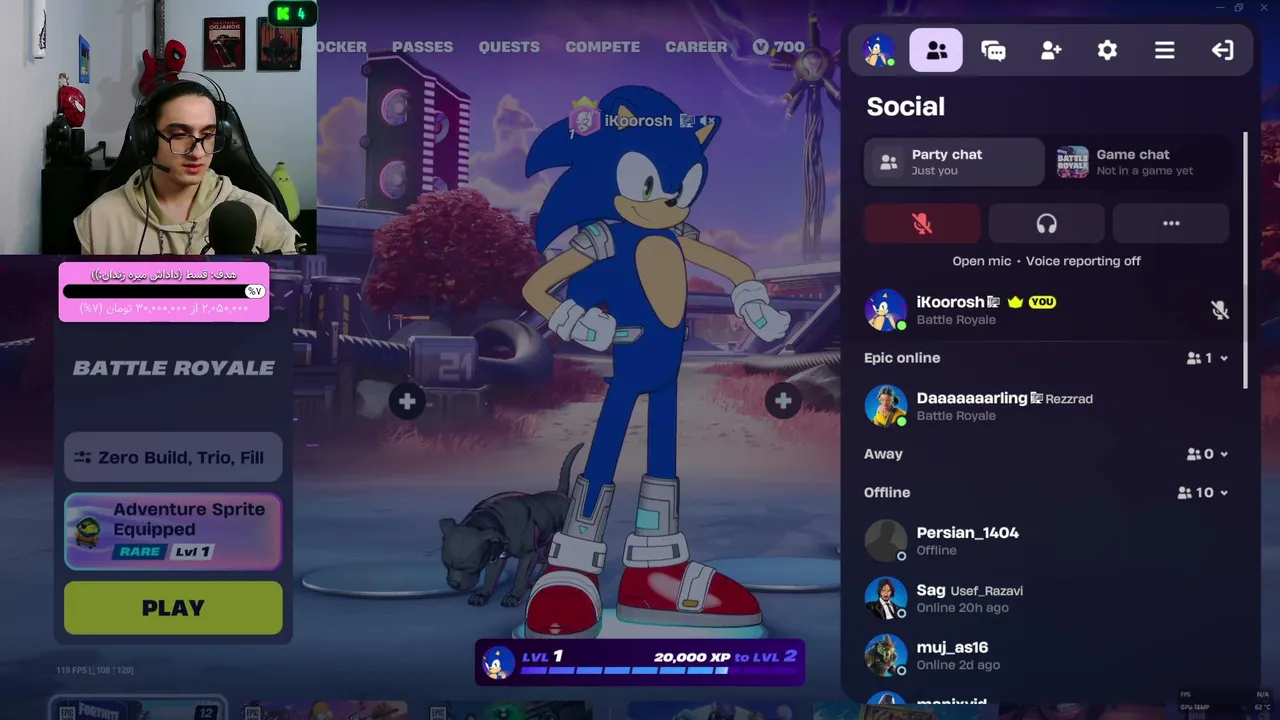This screenshot has width=1280, height=720.
Task: Click the right empty party slot plus
Action: point(782,402)
